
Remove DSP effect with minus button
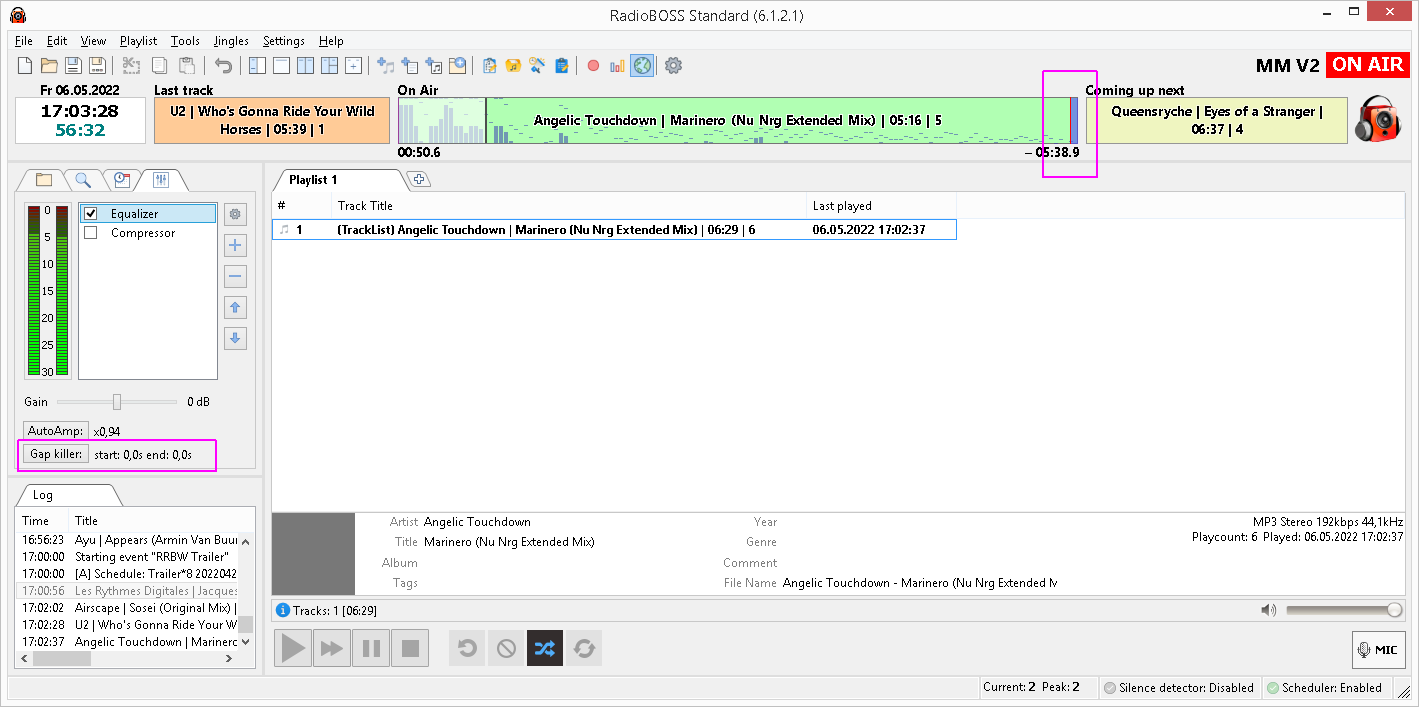tap(236, 276)
